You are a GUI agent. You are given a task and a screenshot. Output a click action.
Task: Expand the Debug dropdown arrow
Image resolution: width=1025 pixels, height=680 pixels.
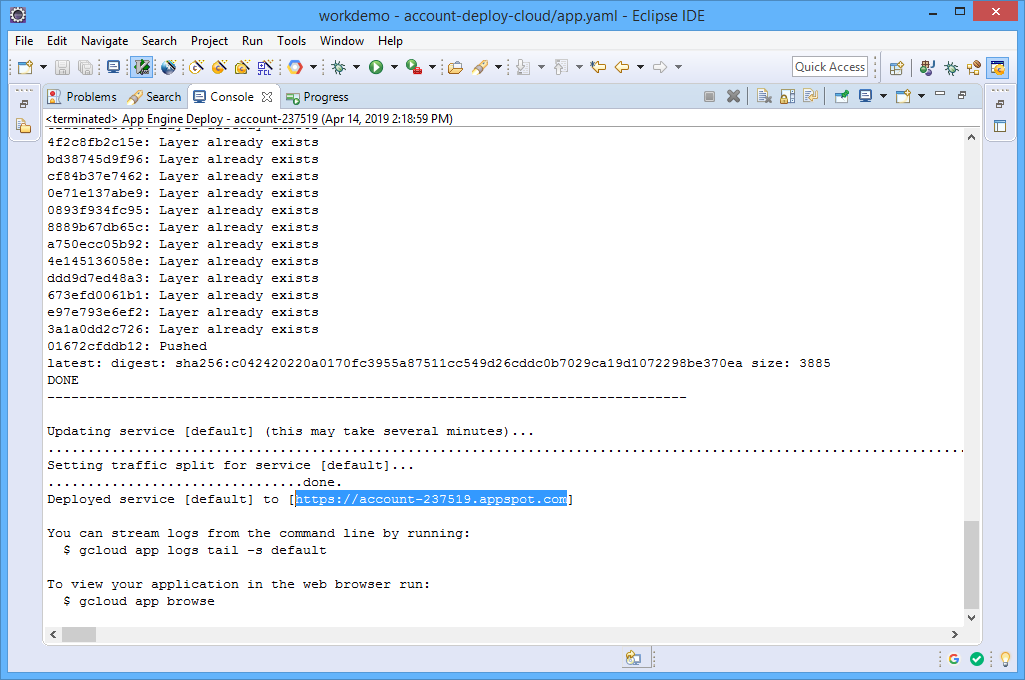coord(356,67)
